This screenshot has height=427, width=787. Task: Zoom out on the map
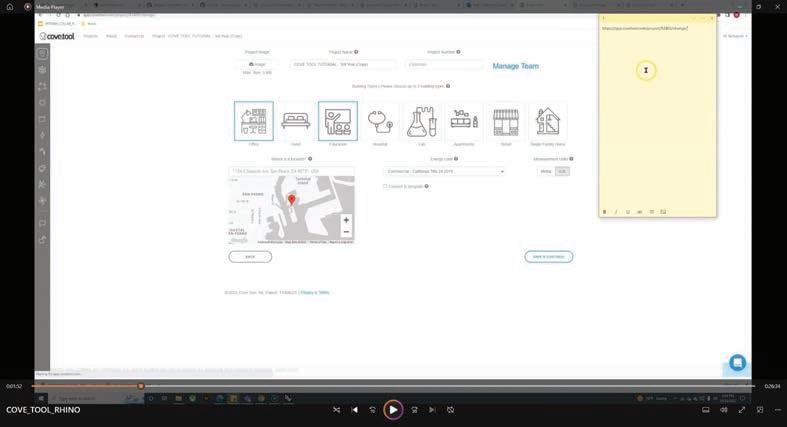[x=346, y=232]
